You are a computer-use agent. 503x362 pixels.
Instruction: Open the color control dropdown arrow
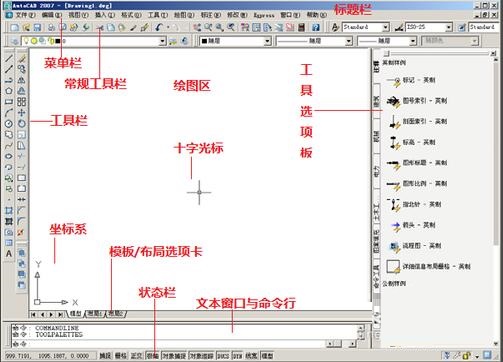point(267,41)
